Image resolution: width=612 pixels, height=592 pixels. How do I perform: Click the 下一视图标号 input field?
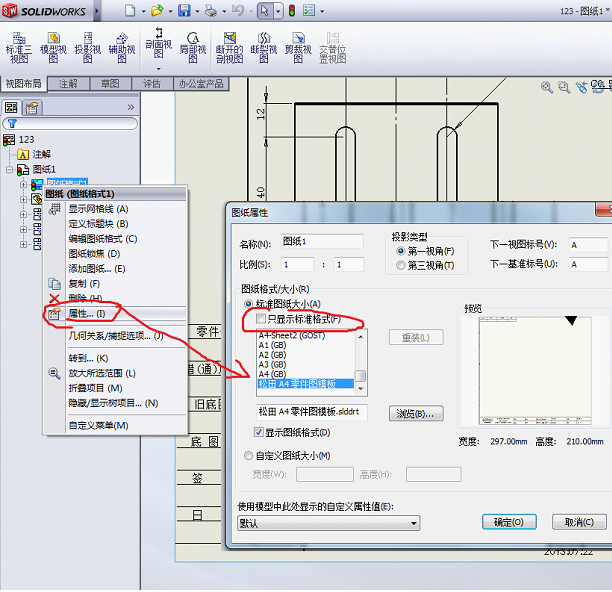[588, 245]
